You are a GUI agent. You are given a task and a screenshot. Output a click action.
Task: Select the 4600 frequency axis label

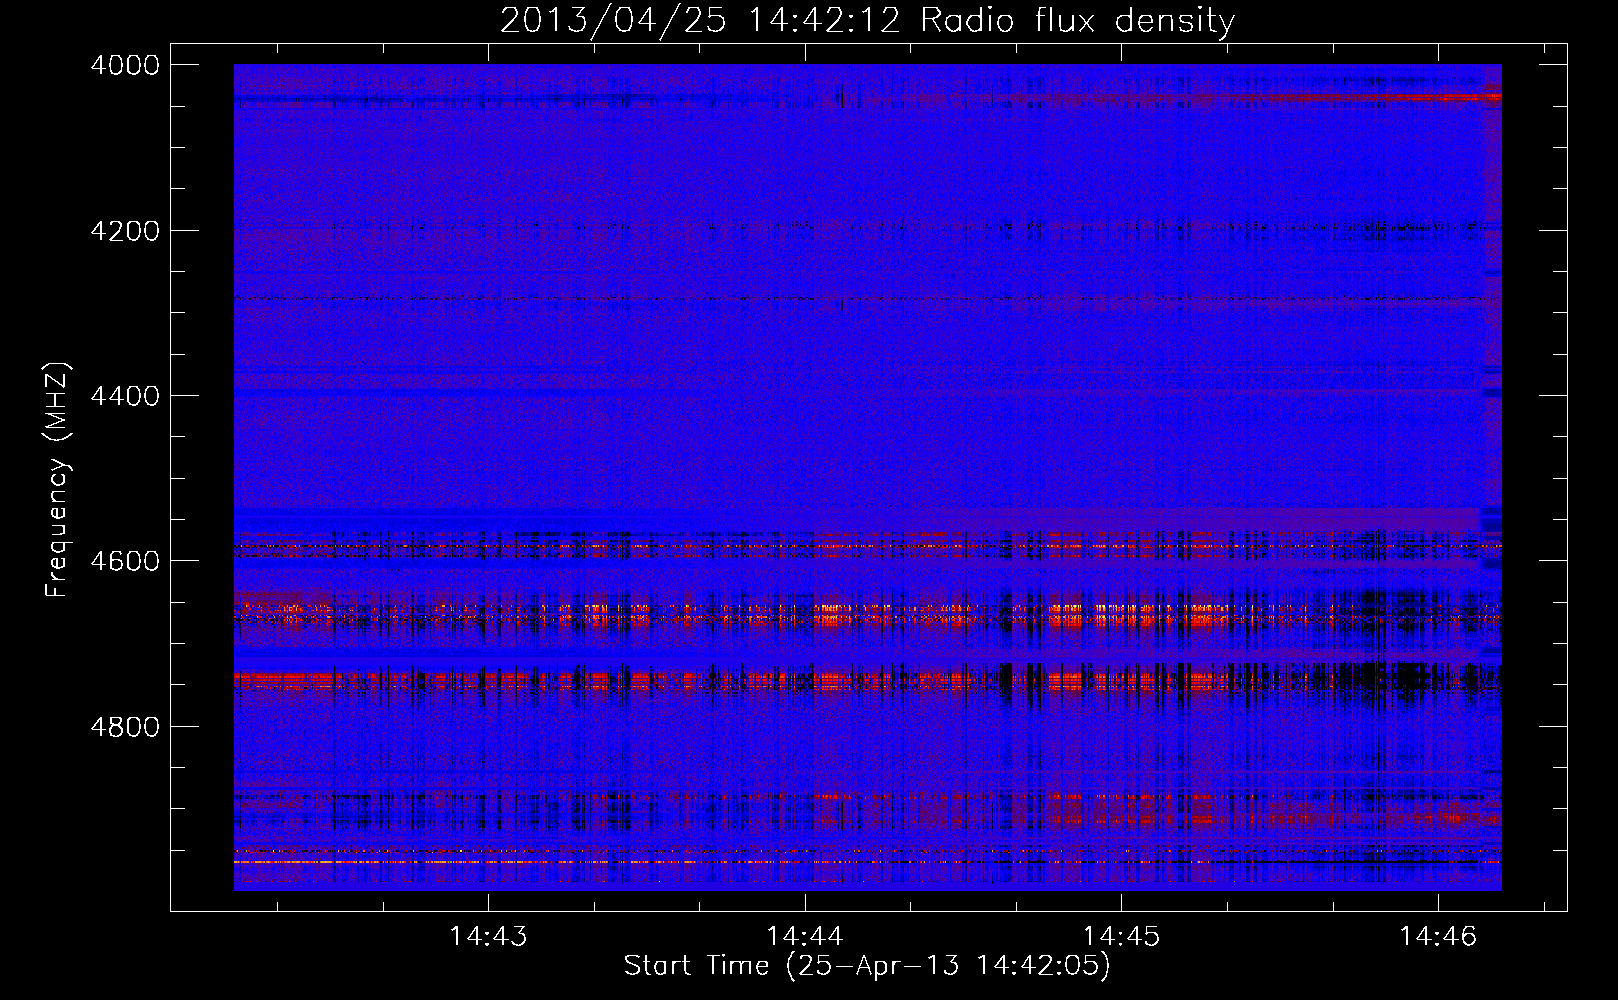coord(125,561)
